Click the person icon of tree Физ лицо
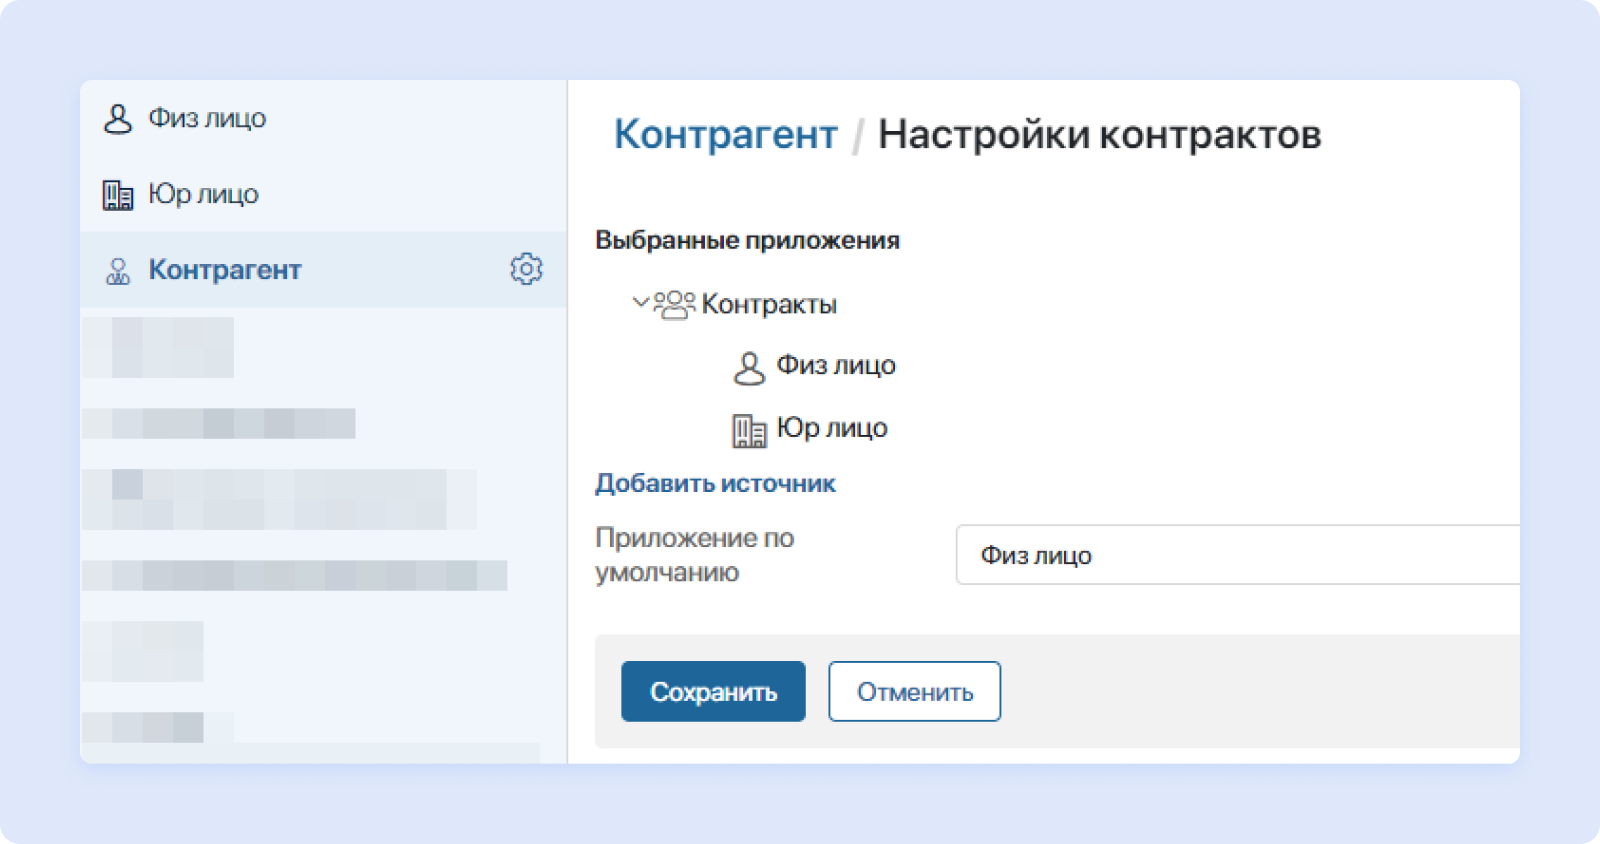 [749, 368]
